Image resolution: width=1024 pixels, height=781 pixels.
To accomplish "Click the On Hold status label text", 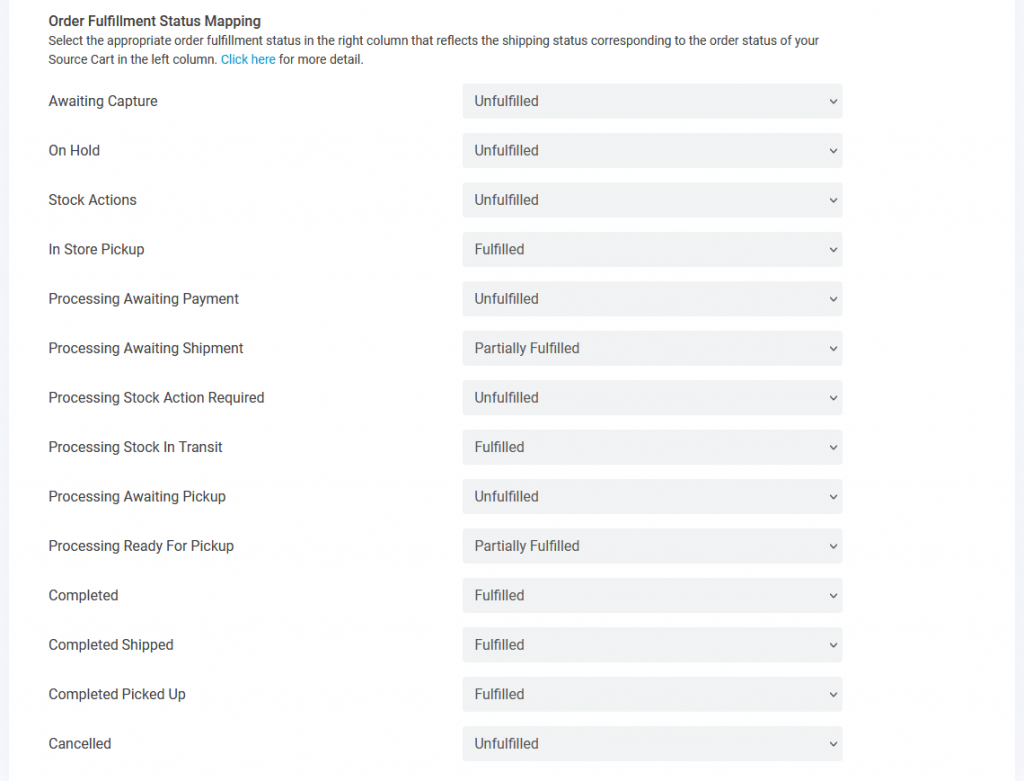I will [x=74, y=150].
